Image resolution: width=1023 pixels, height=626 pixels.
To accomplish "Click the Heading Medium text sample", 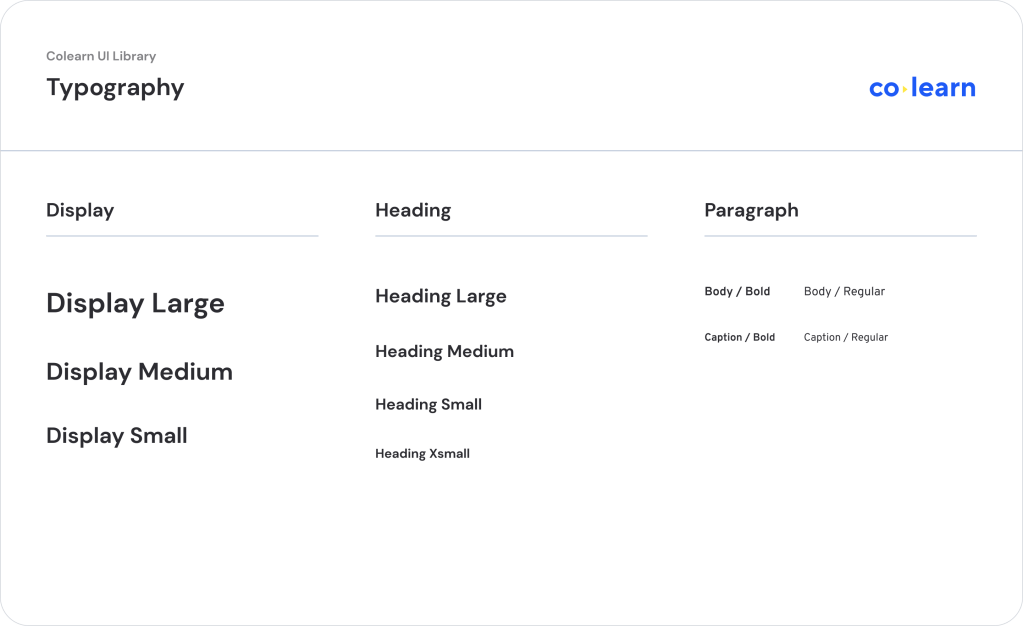I will (444, 351).
